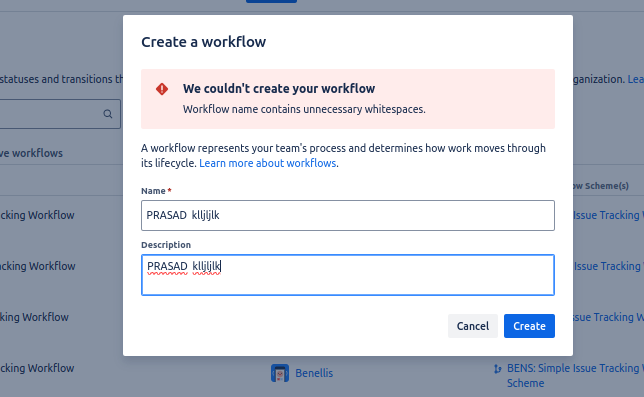Open Learn more about workflows link
644x397 pixels.
[268, 163]
